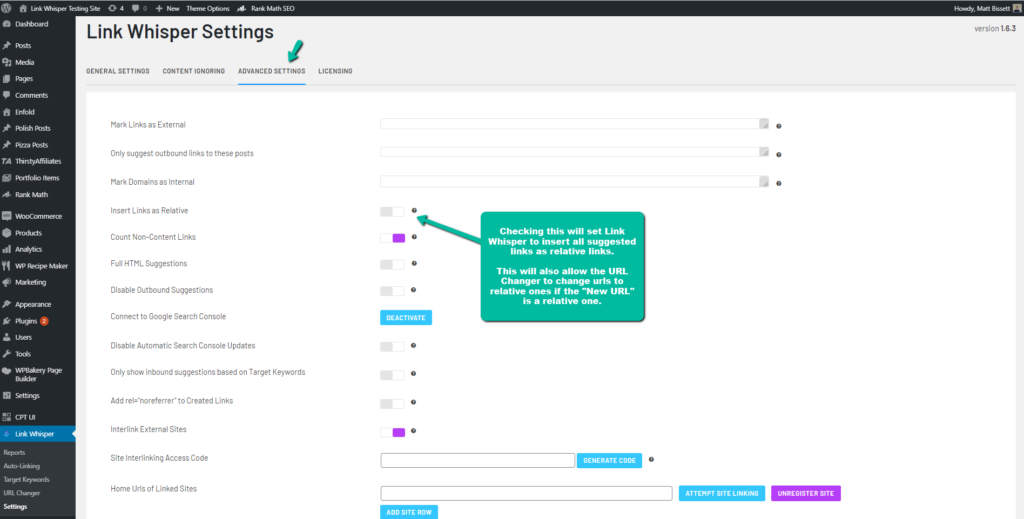
Task: Select the Advanced Settings tab
Action: click(272, 71)
